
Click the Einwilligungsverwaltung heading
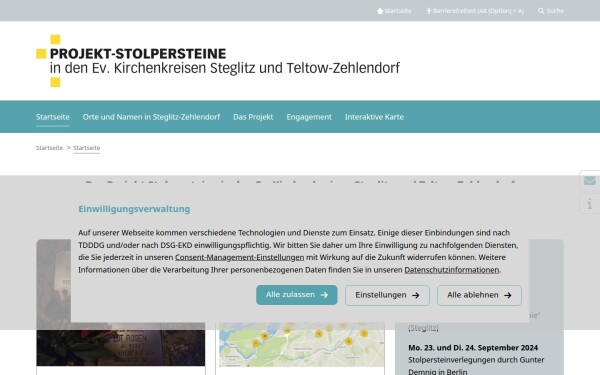(134, 209)
